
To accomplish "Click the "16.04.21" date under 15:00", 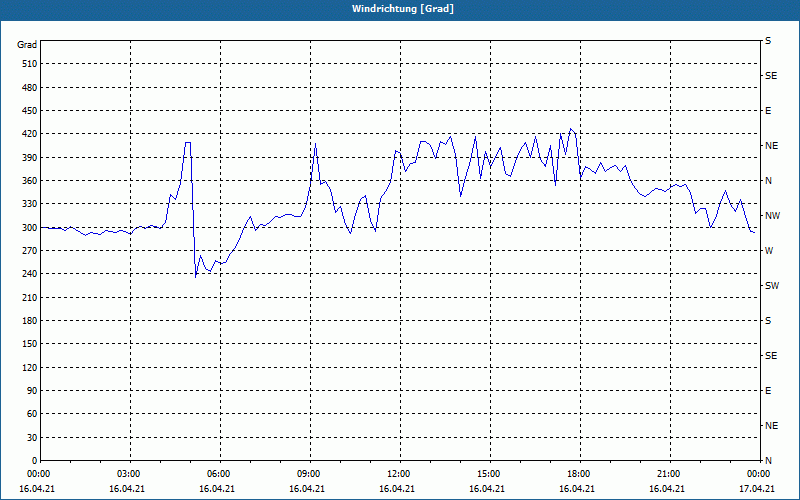I will (x=487, y=489).
